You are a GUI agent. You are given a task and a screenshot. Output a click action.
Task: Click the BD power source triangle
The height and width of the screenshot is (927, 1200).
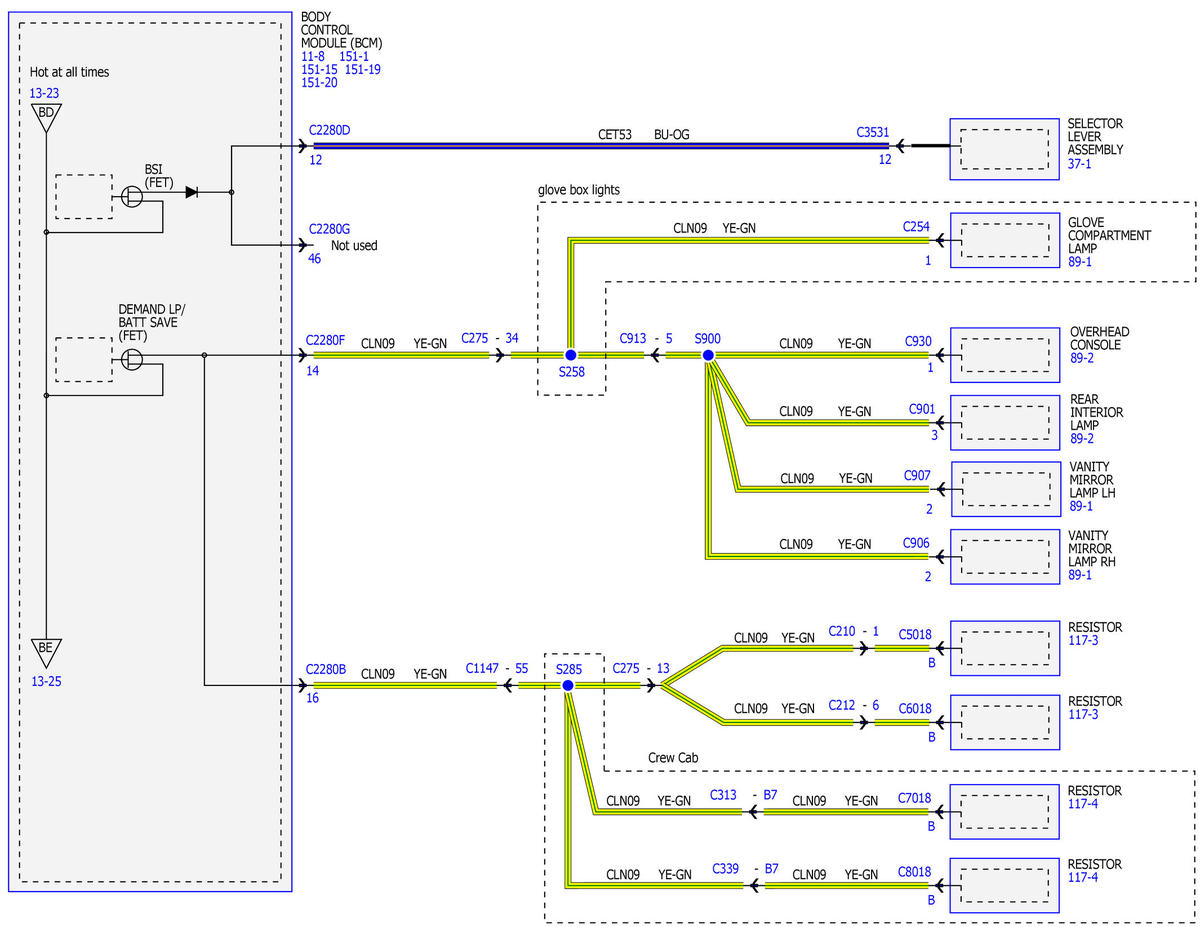point(45,114)
